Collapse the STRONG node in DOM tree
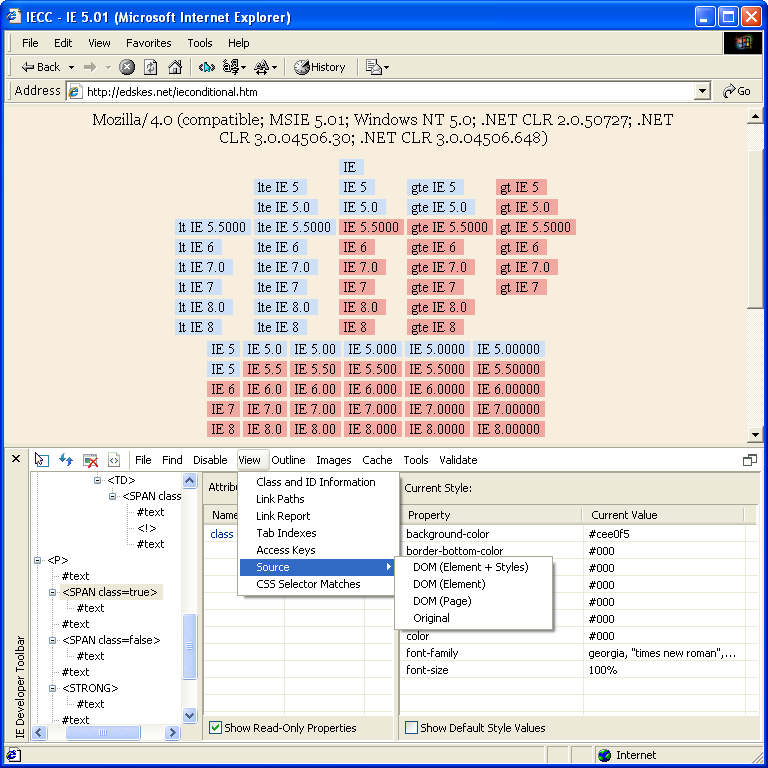The height and width of the screenshot is (768, 768). [53, 688]
